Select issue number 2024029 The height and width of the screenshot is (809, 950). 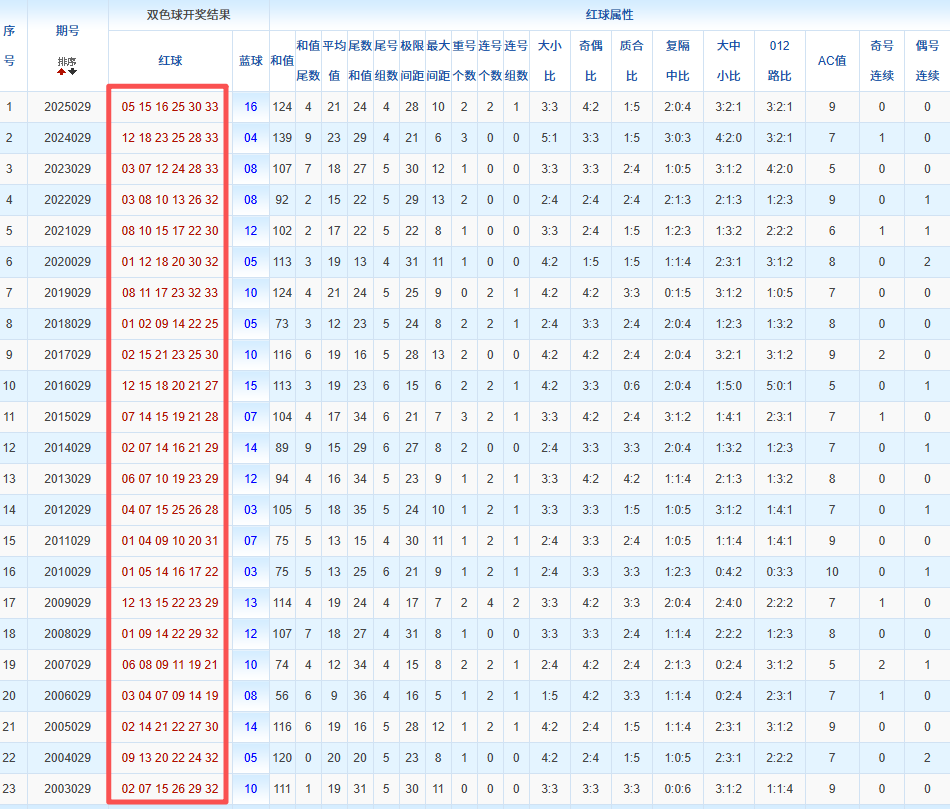tap(68, 138)
